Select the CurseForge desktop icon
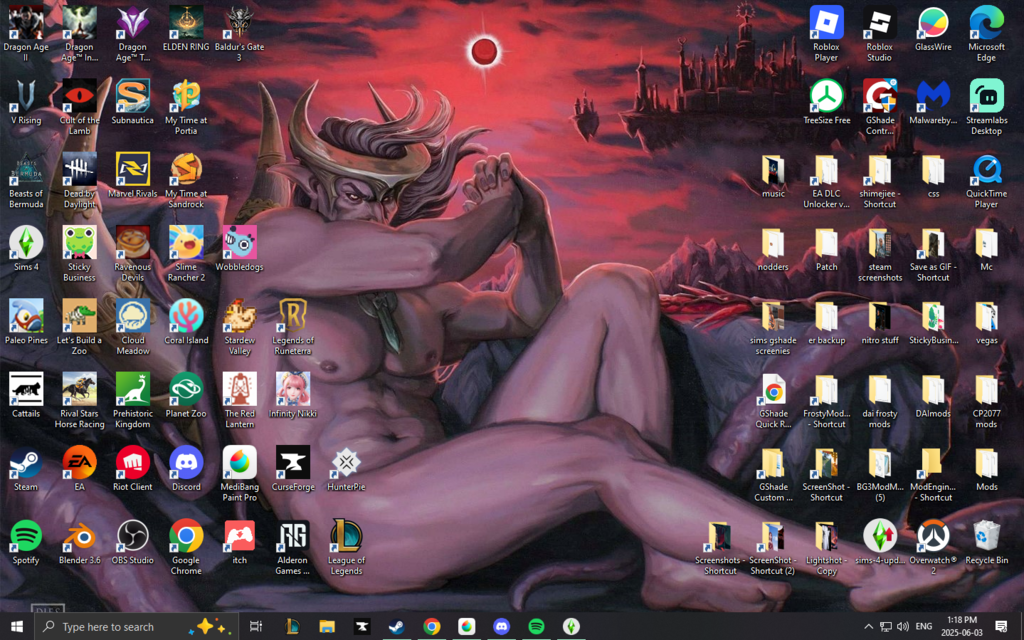The width and height of the screenshot is (1024, 640). (293, 468)
